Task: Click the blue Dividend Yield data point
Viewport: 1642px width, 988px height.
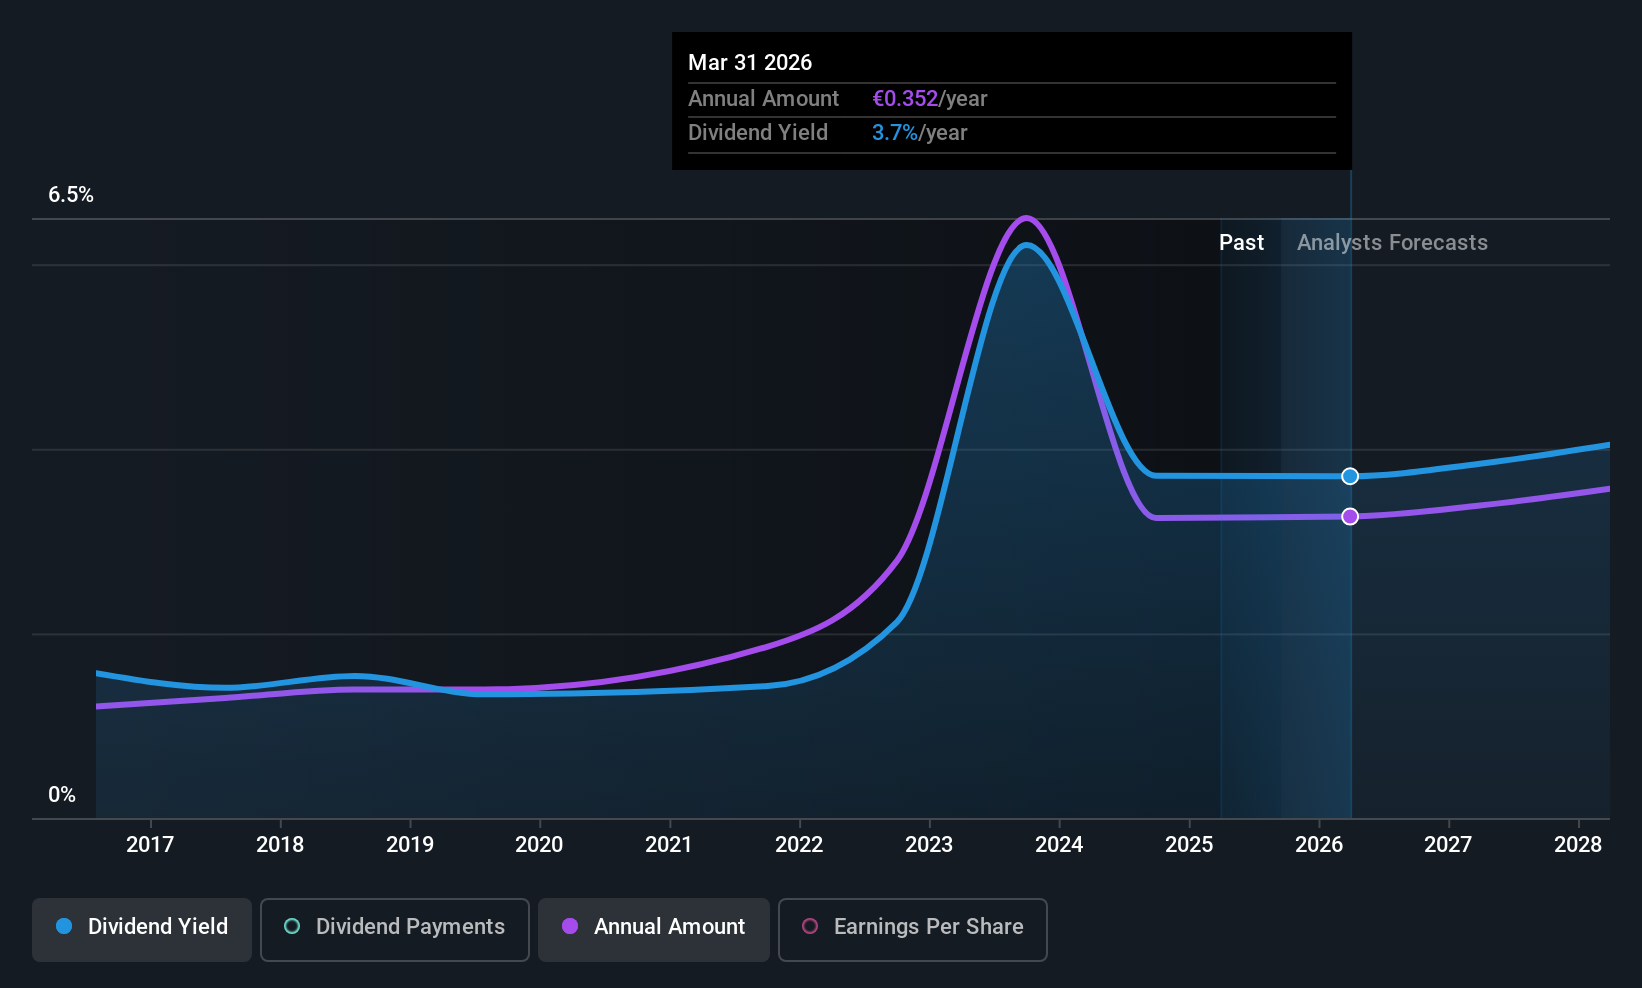Action: (x=1350, y=476)
